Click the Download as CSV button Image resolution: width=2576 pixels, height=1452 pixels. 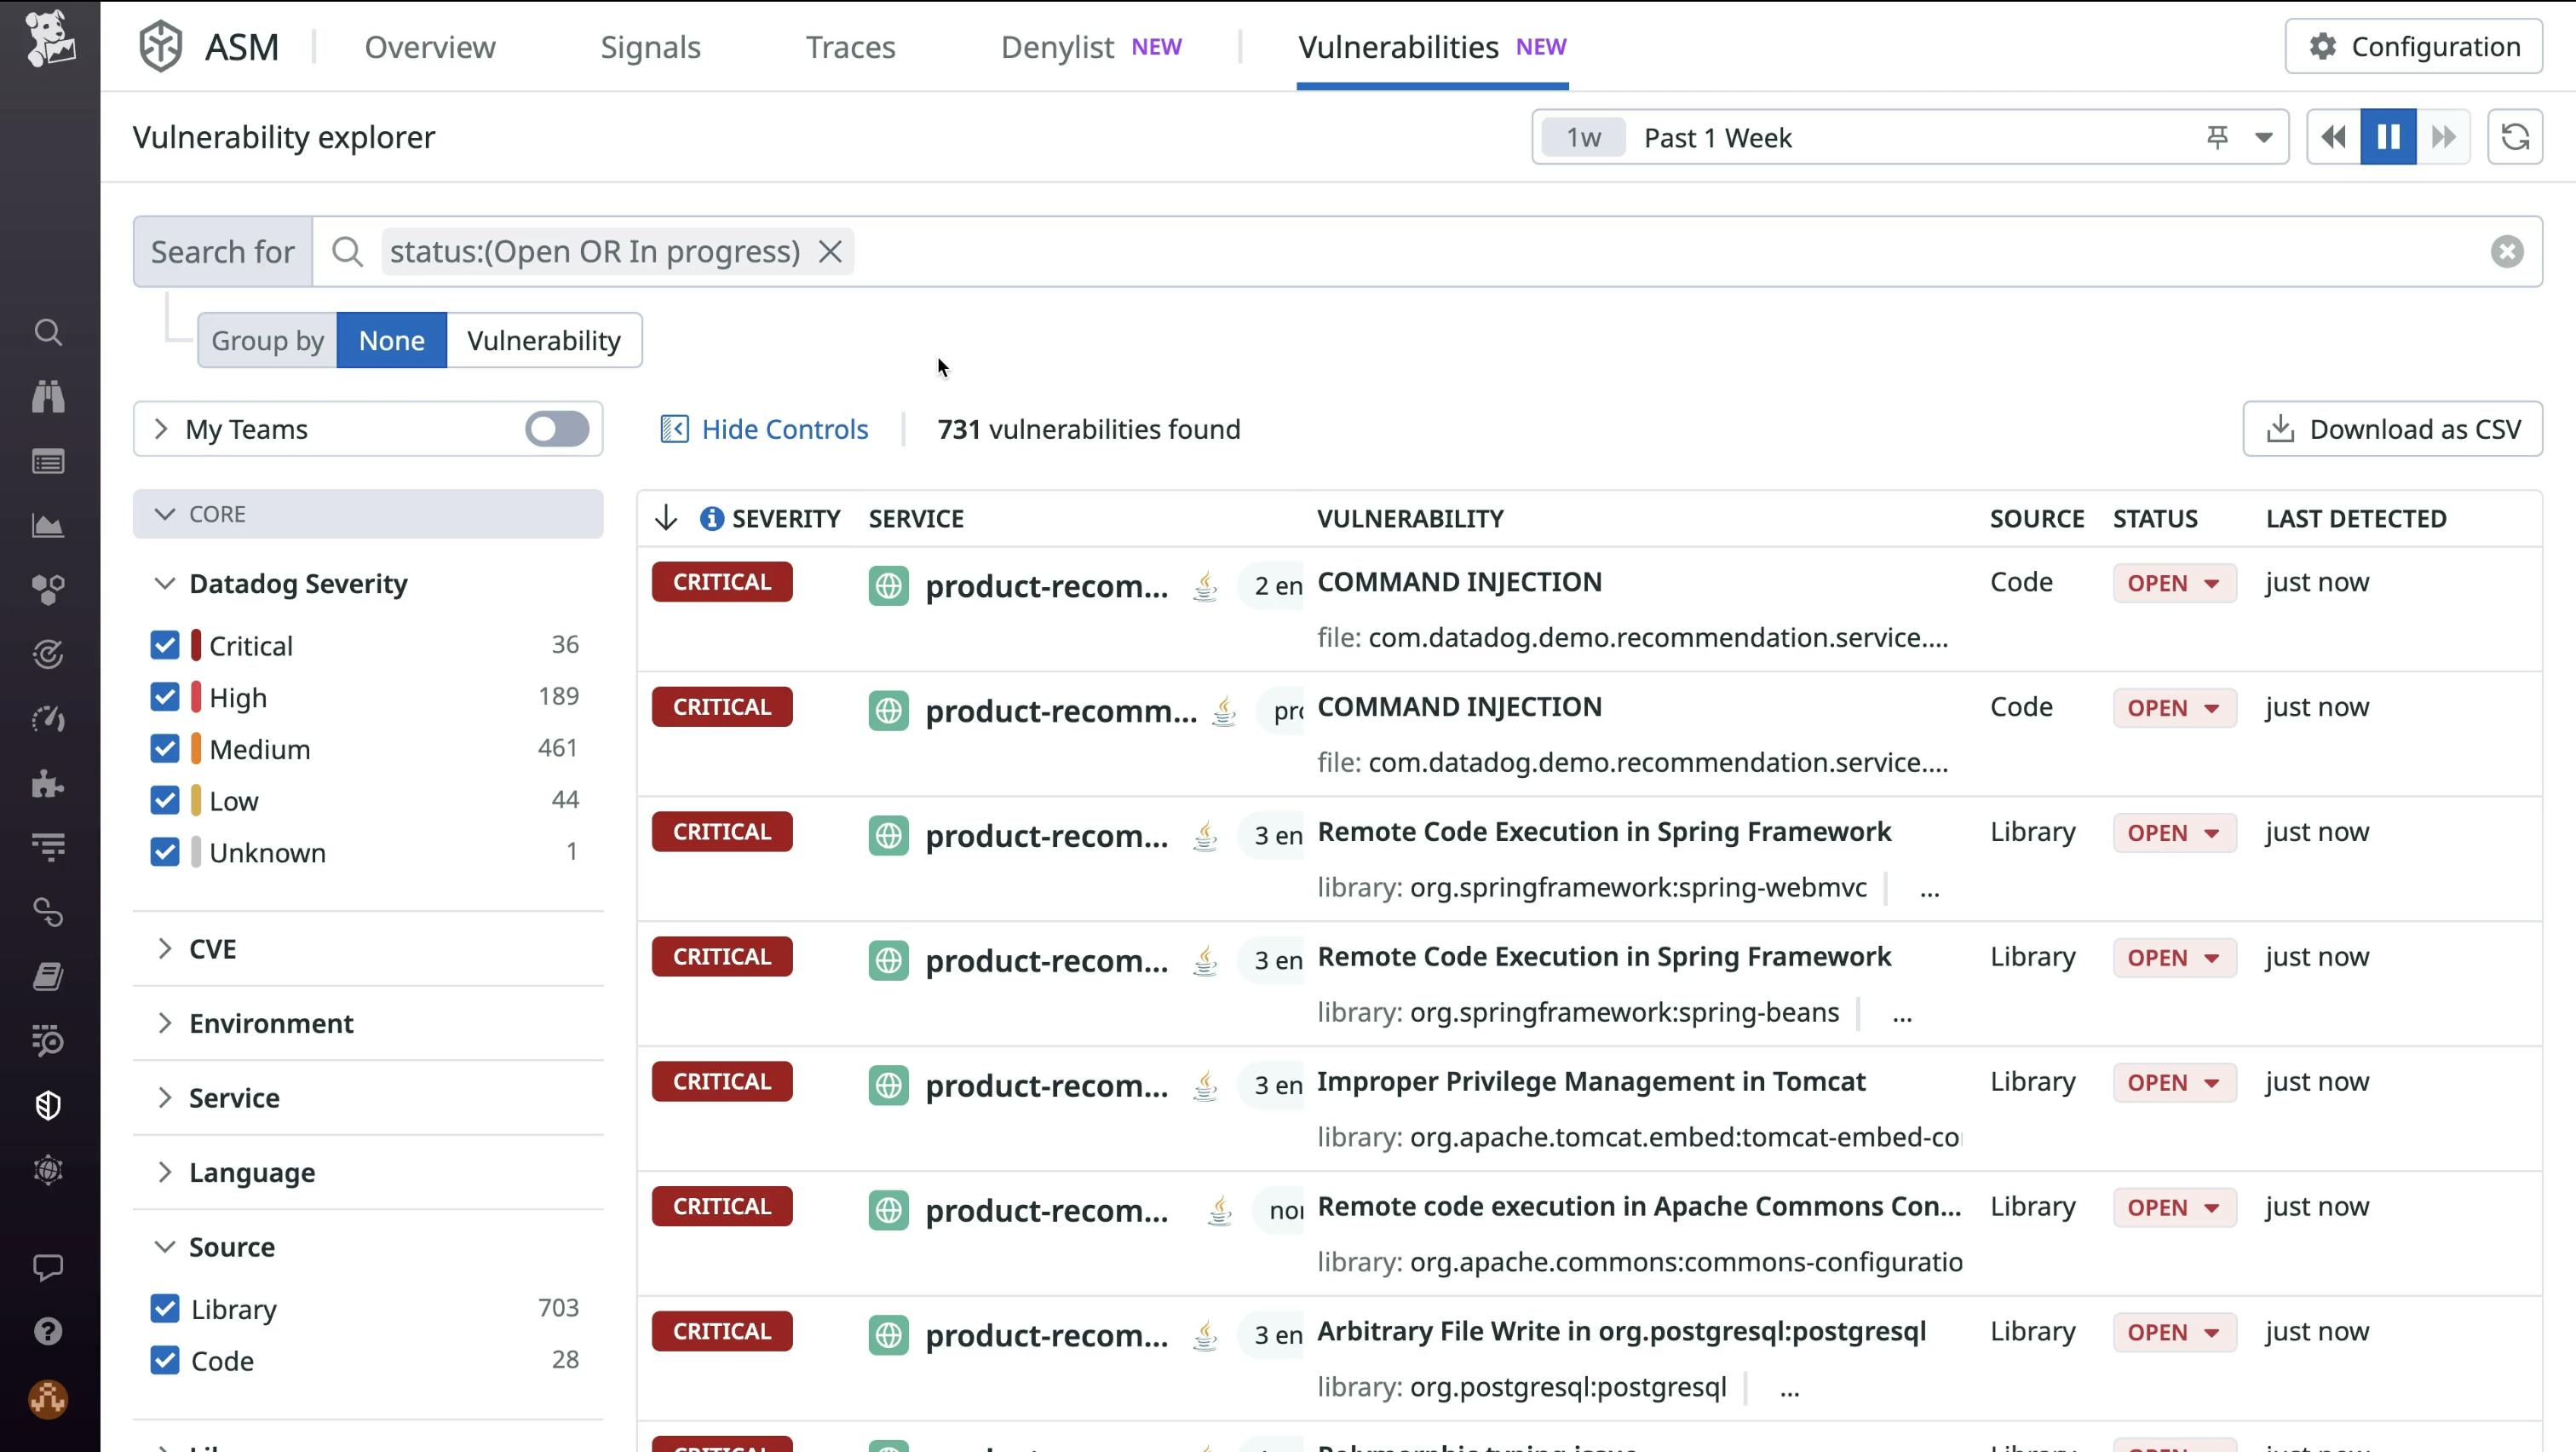2391,428
